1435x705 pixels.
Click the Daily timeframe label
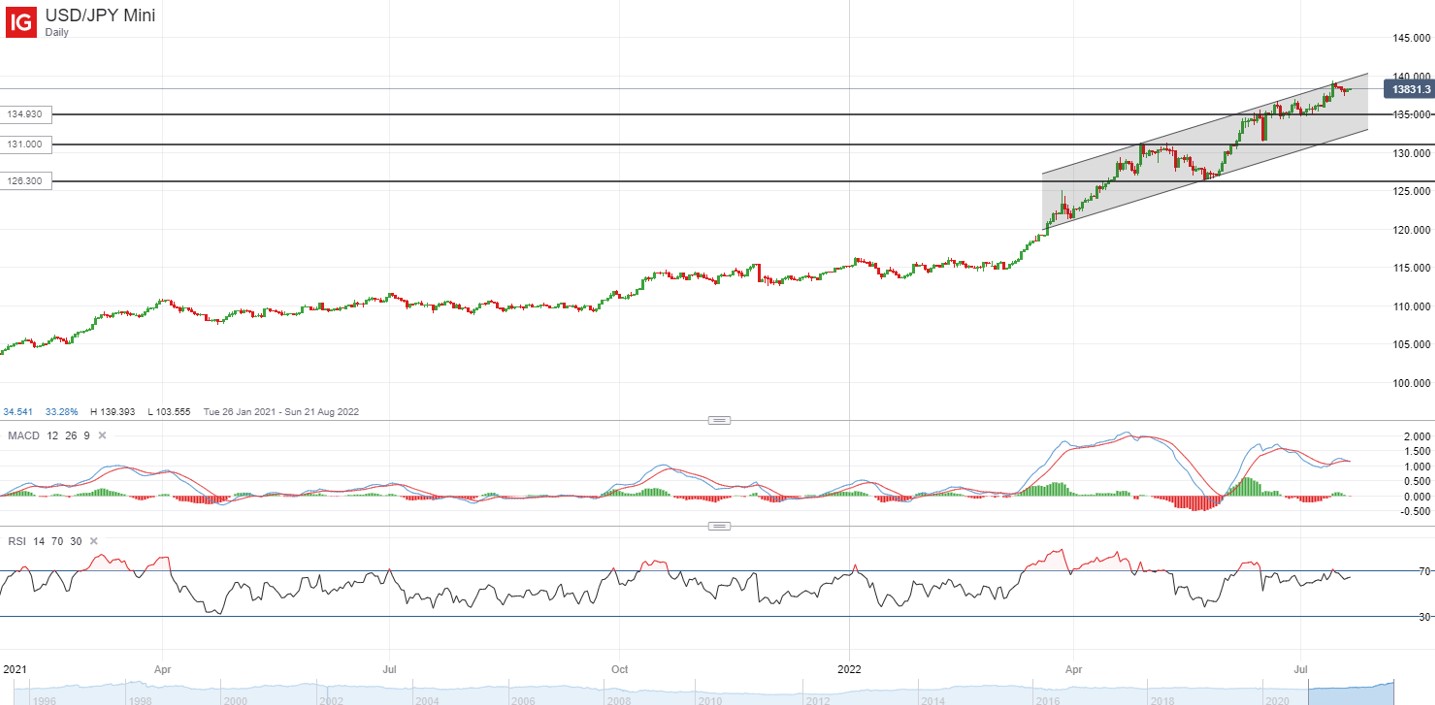click(x=57, y=32)
